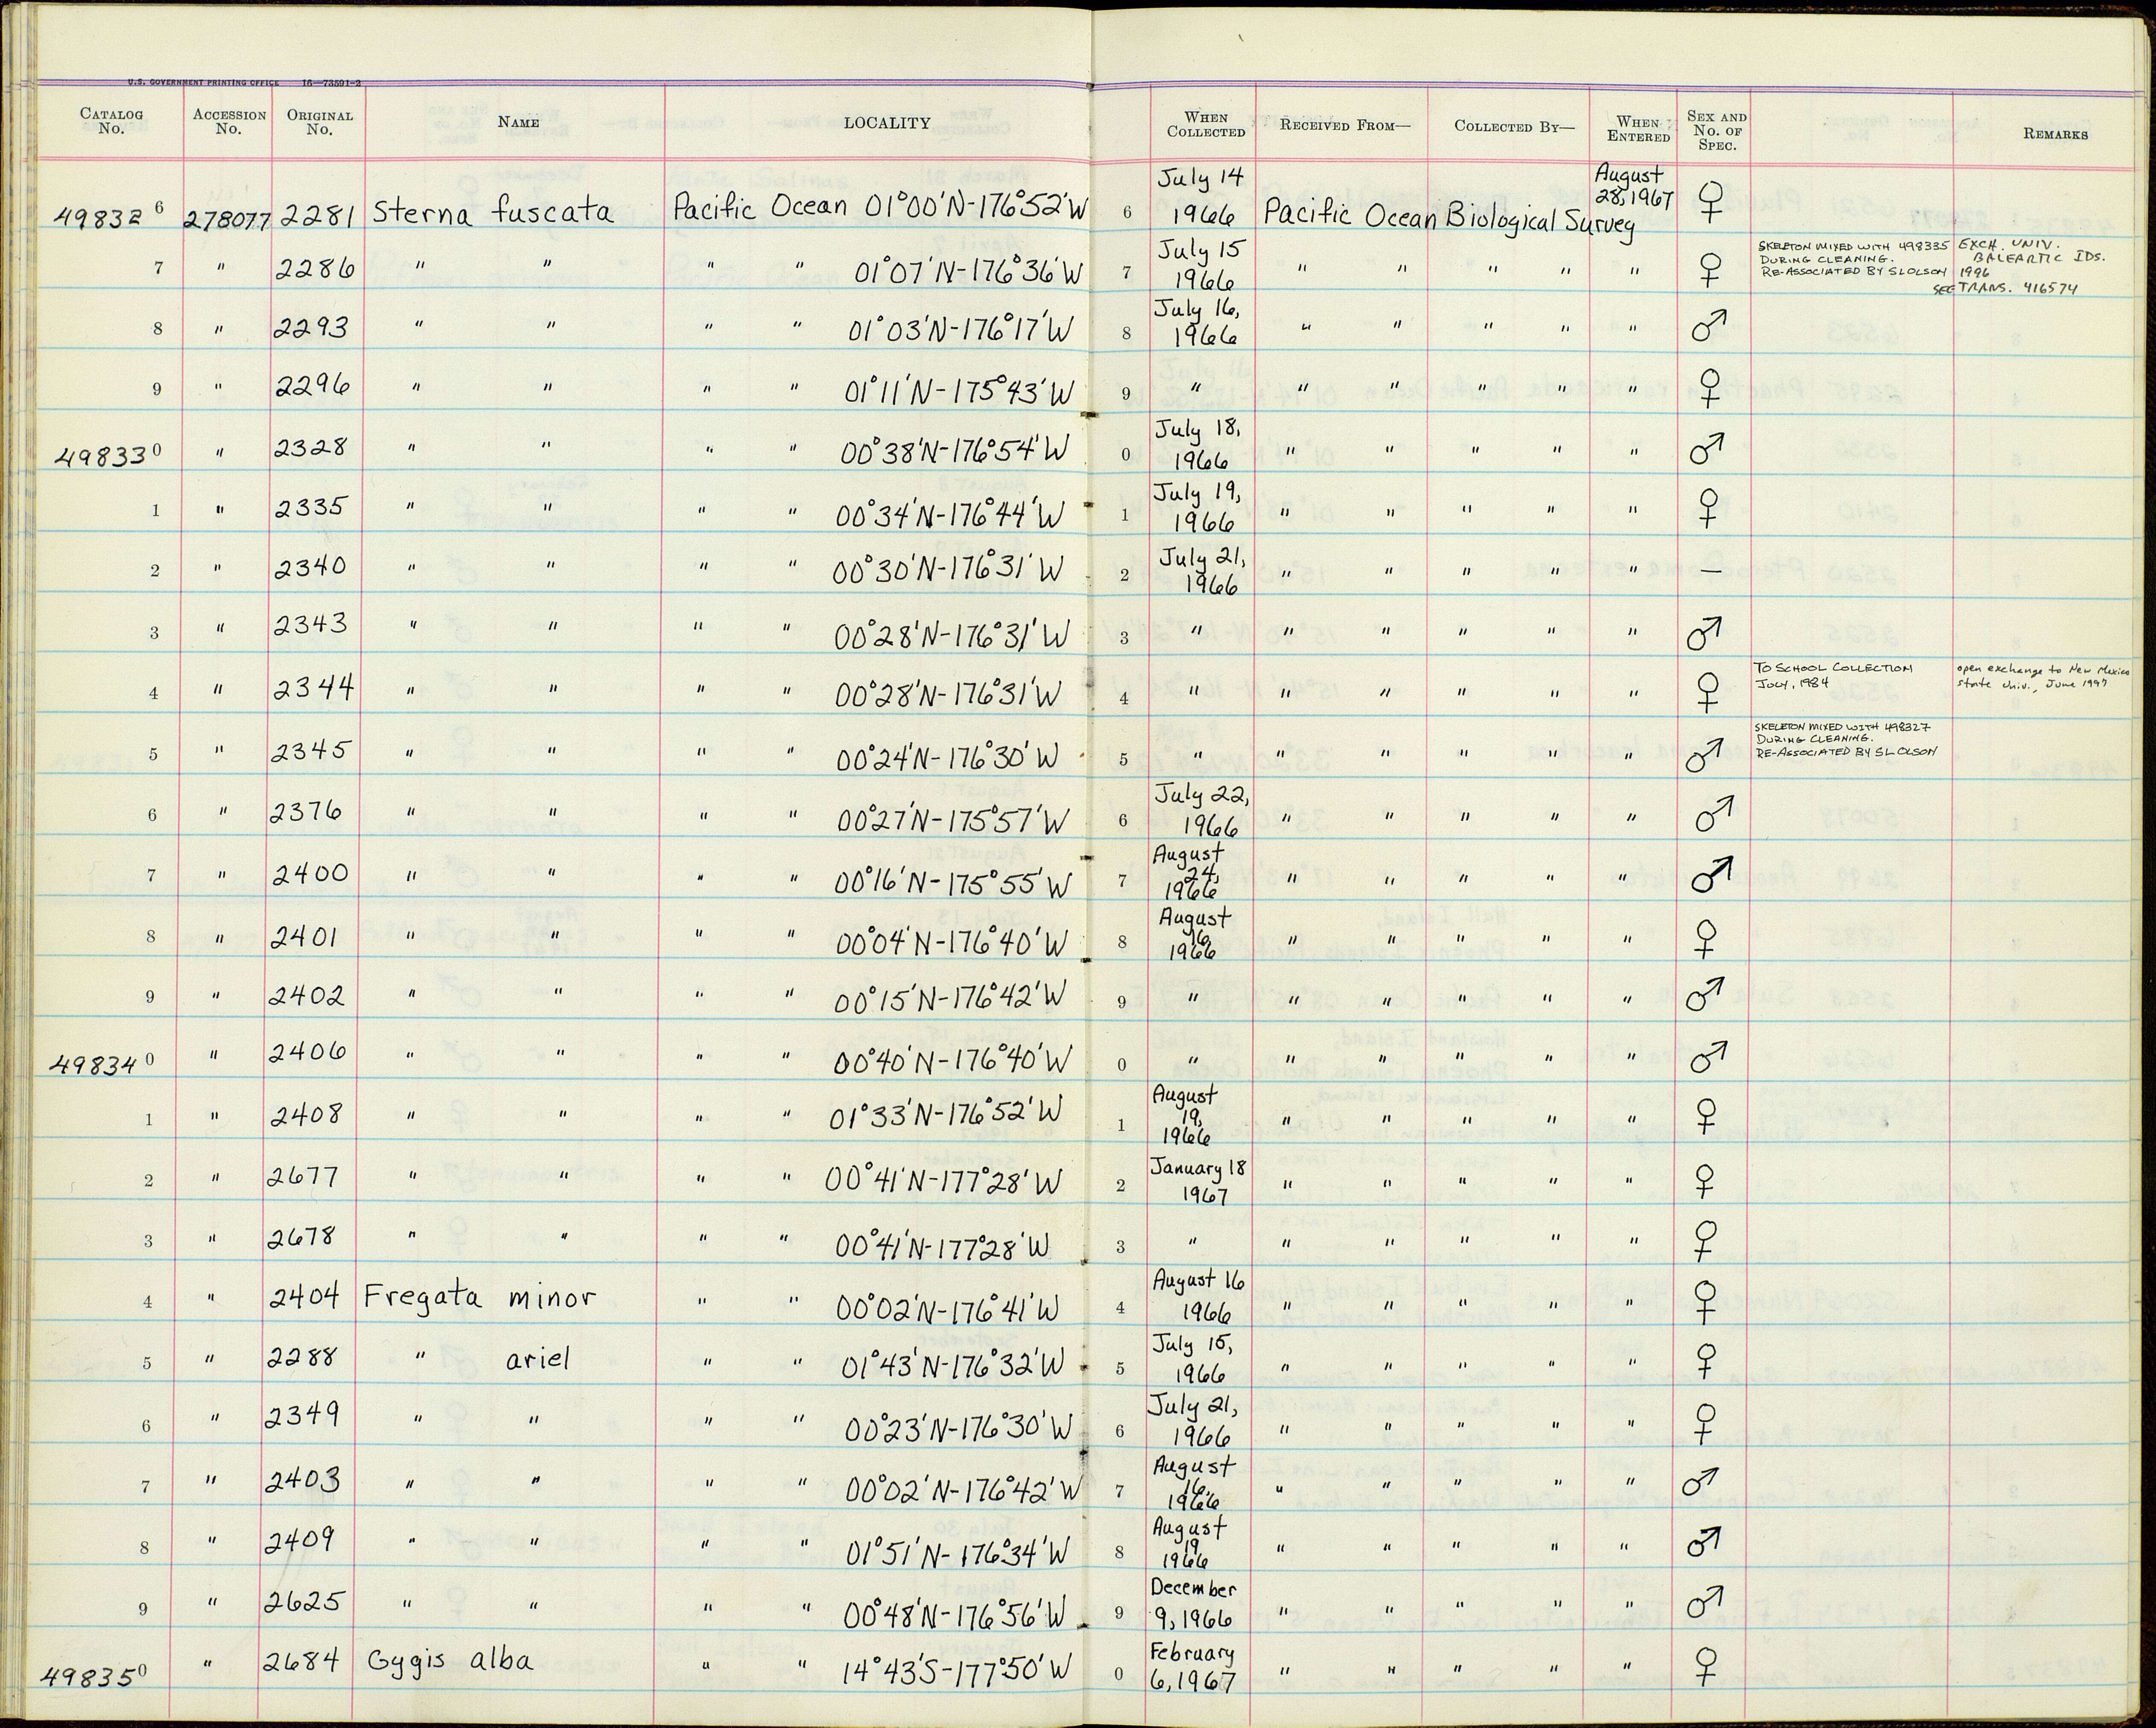Click coordinates 14°43'S-177°50'W
The height and width of the screenshot is (1728, 2156).
(x=957, y=1669)
